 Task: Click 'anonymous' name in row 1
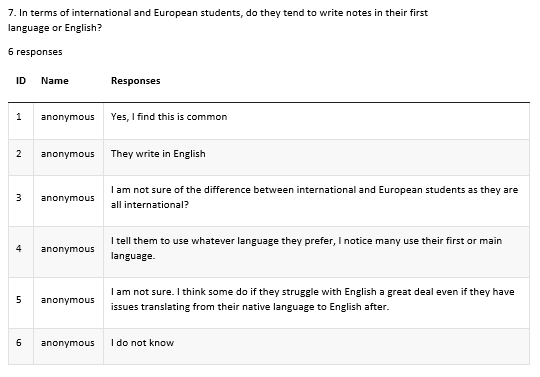(68, 117)
